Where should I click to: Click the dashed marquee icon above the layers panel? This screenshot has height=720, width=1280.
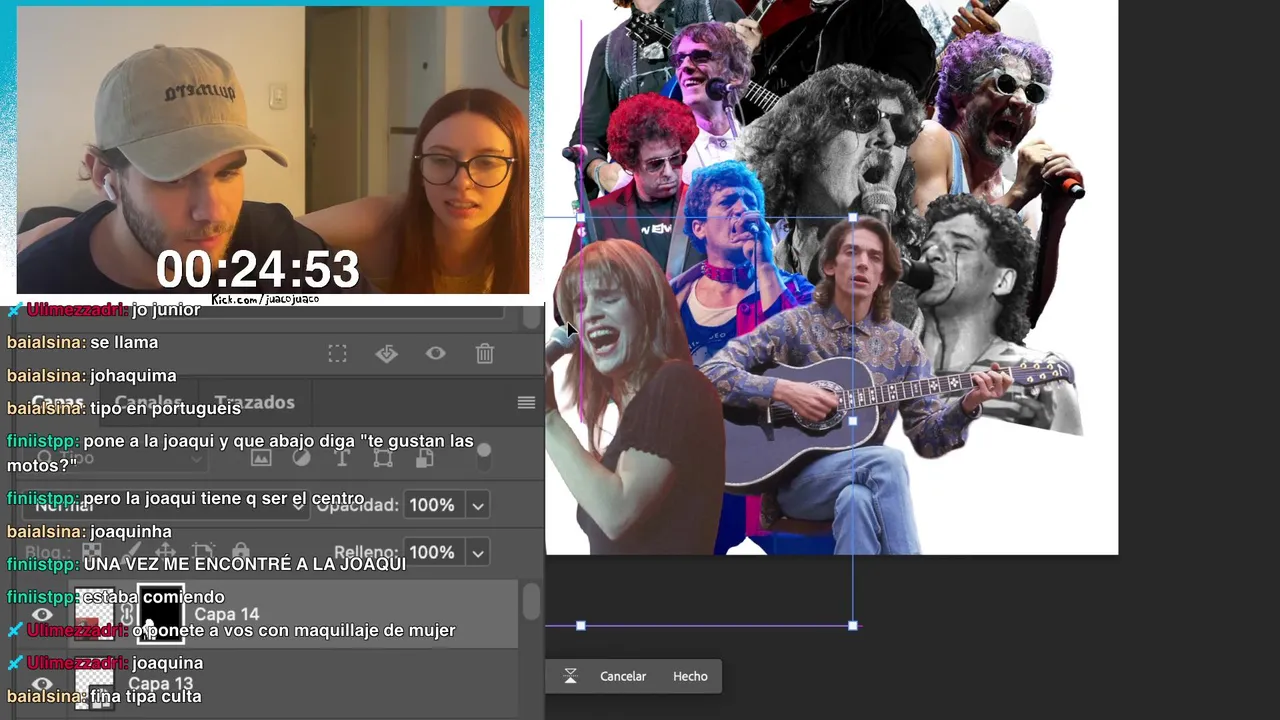coord(338,354)
